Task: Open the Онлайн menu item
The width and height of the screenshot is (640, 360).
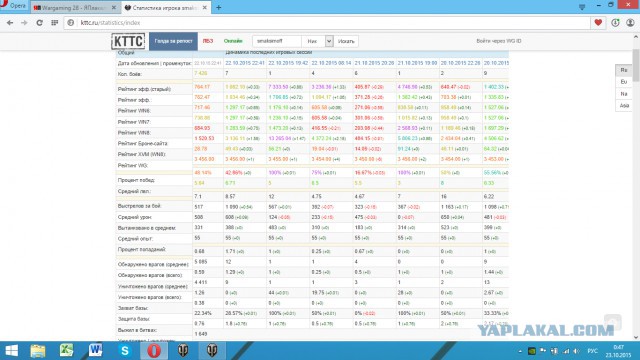Action: 233,41
